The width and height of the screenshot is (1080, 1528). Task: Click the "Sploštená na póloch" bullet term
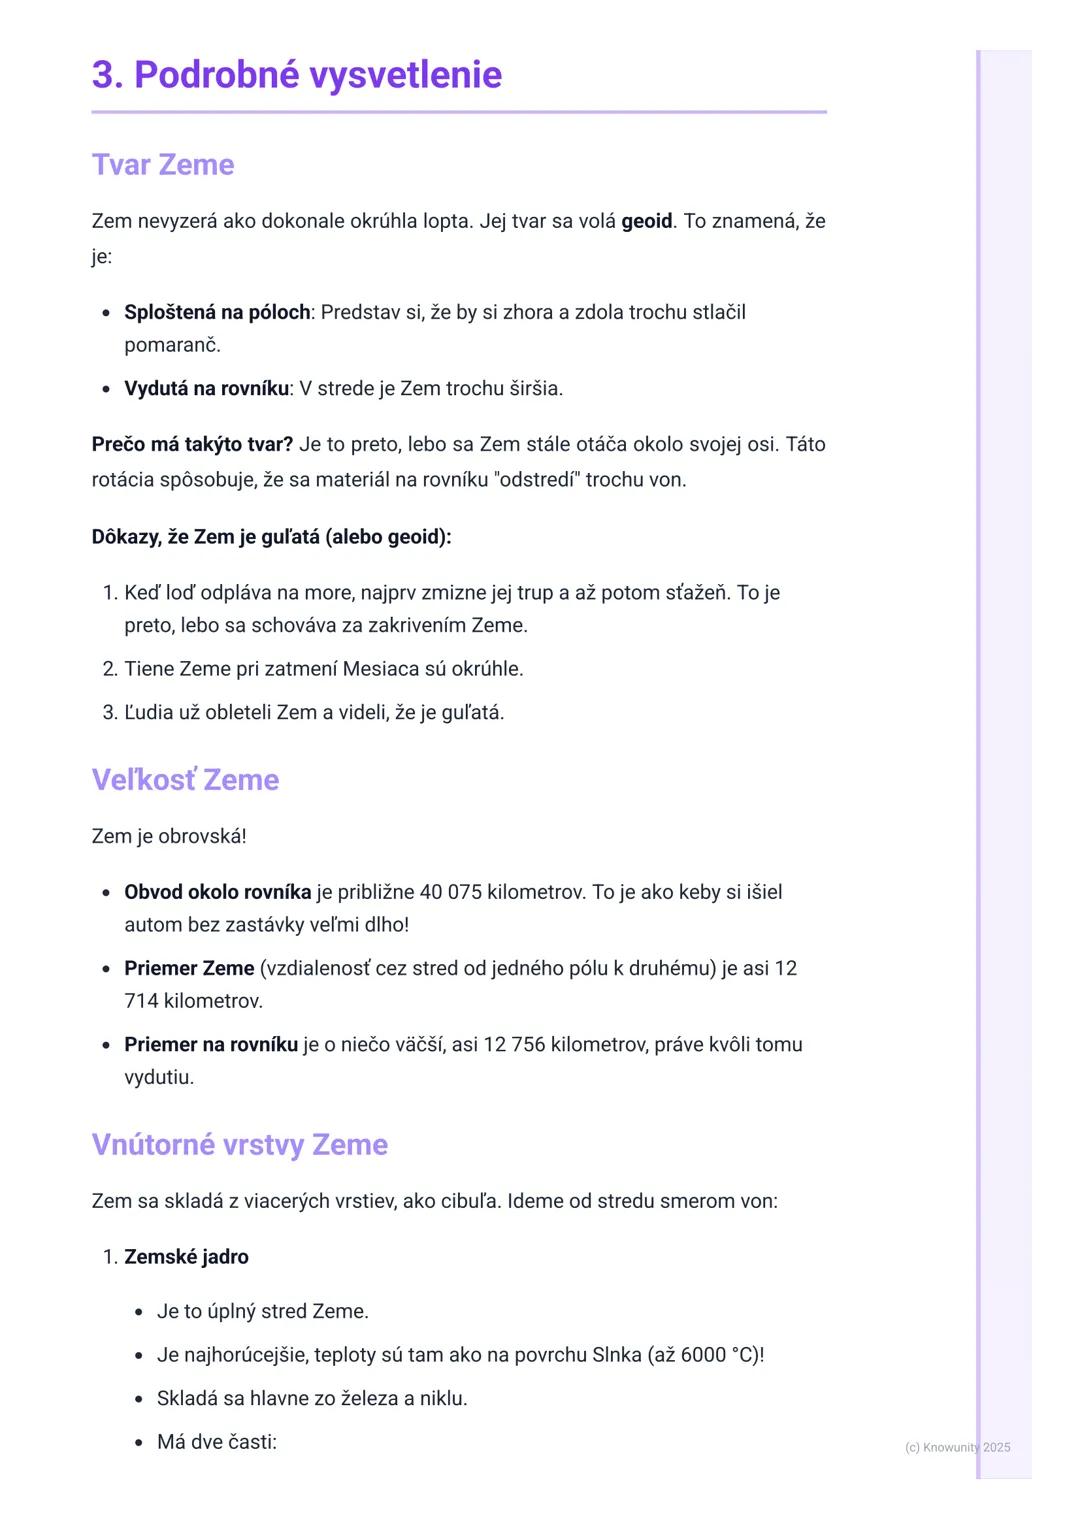pyautogui.click(x=217, y=312)
